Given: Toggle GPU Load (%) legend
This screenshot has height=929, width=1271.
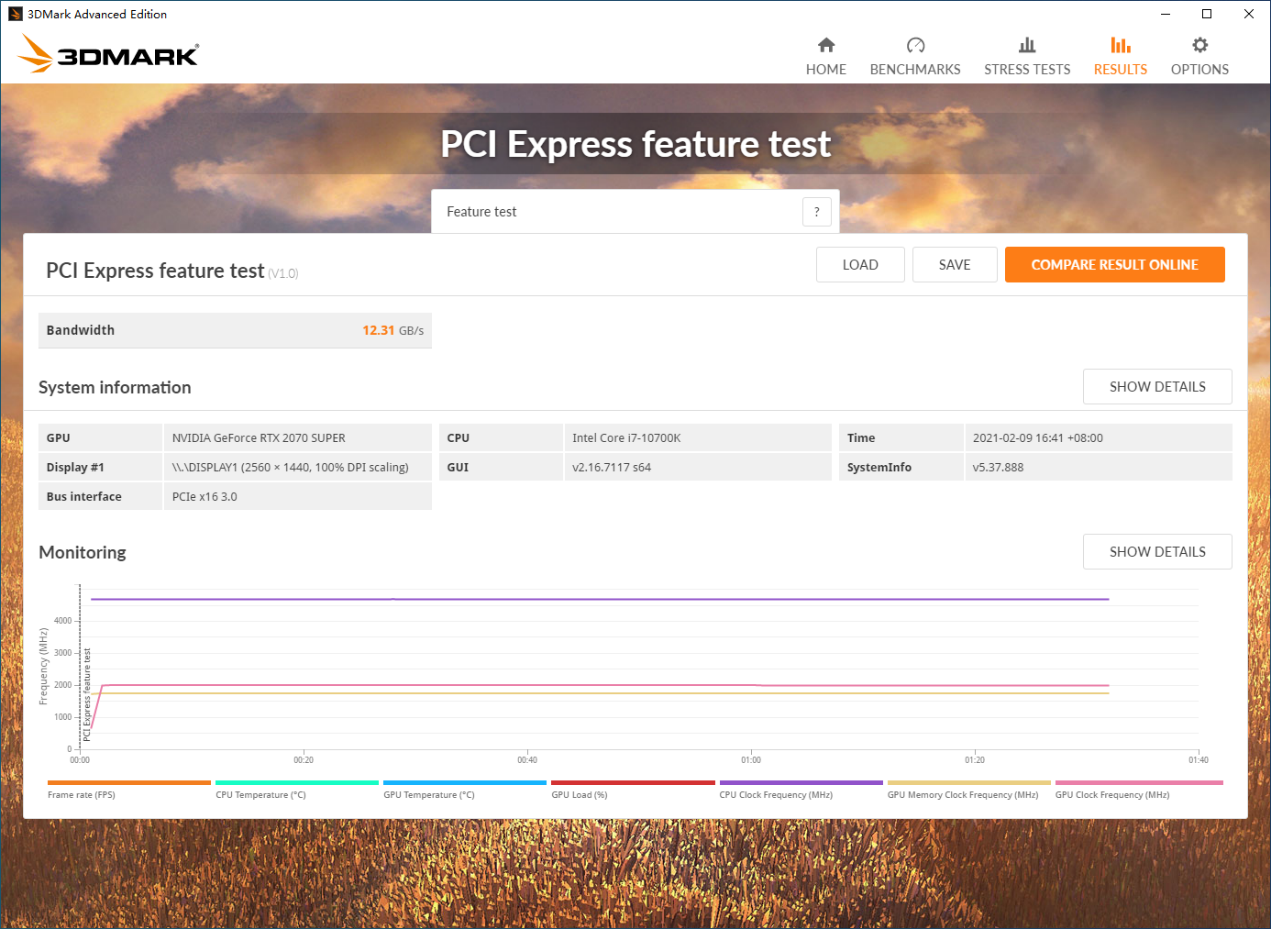Looking at the screenshot, I should click(x=633, y=789).
